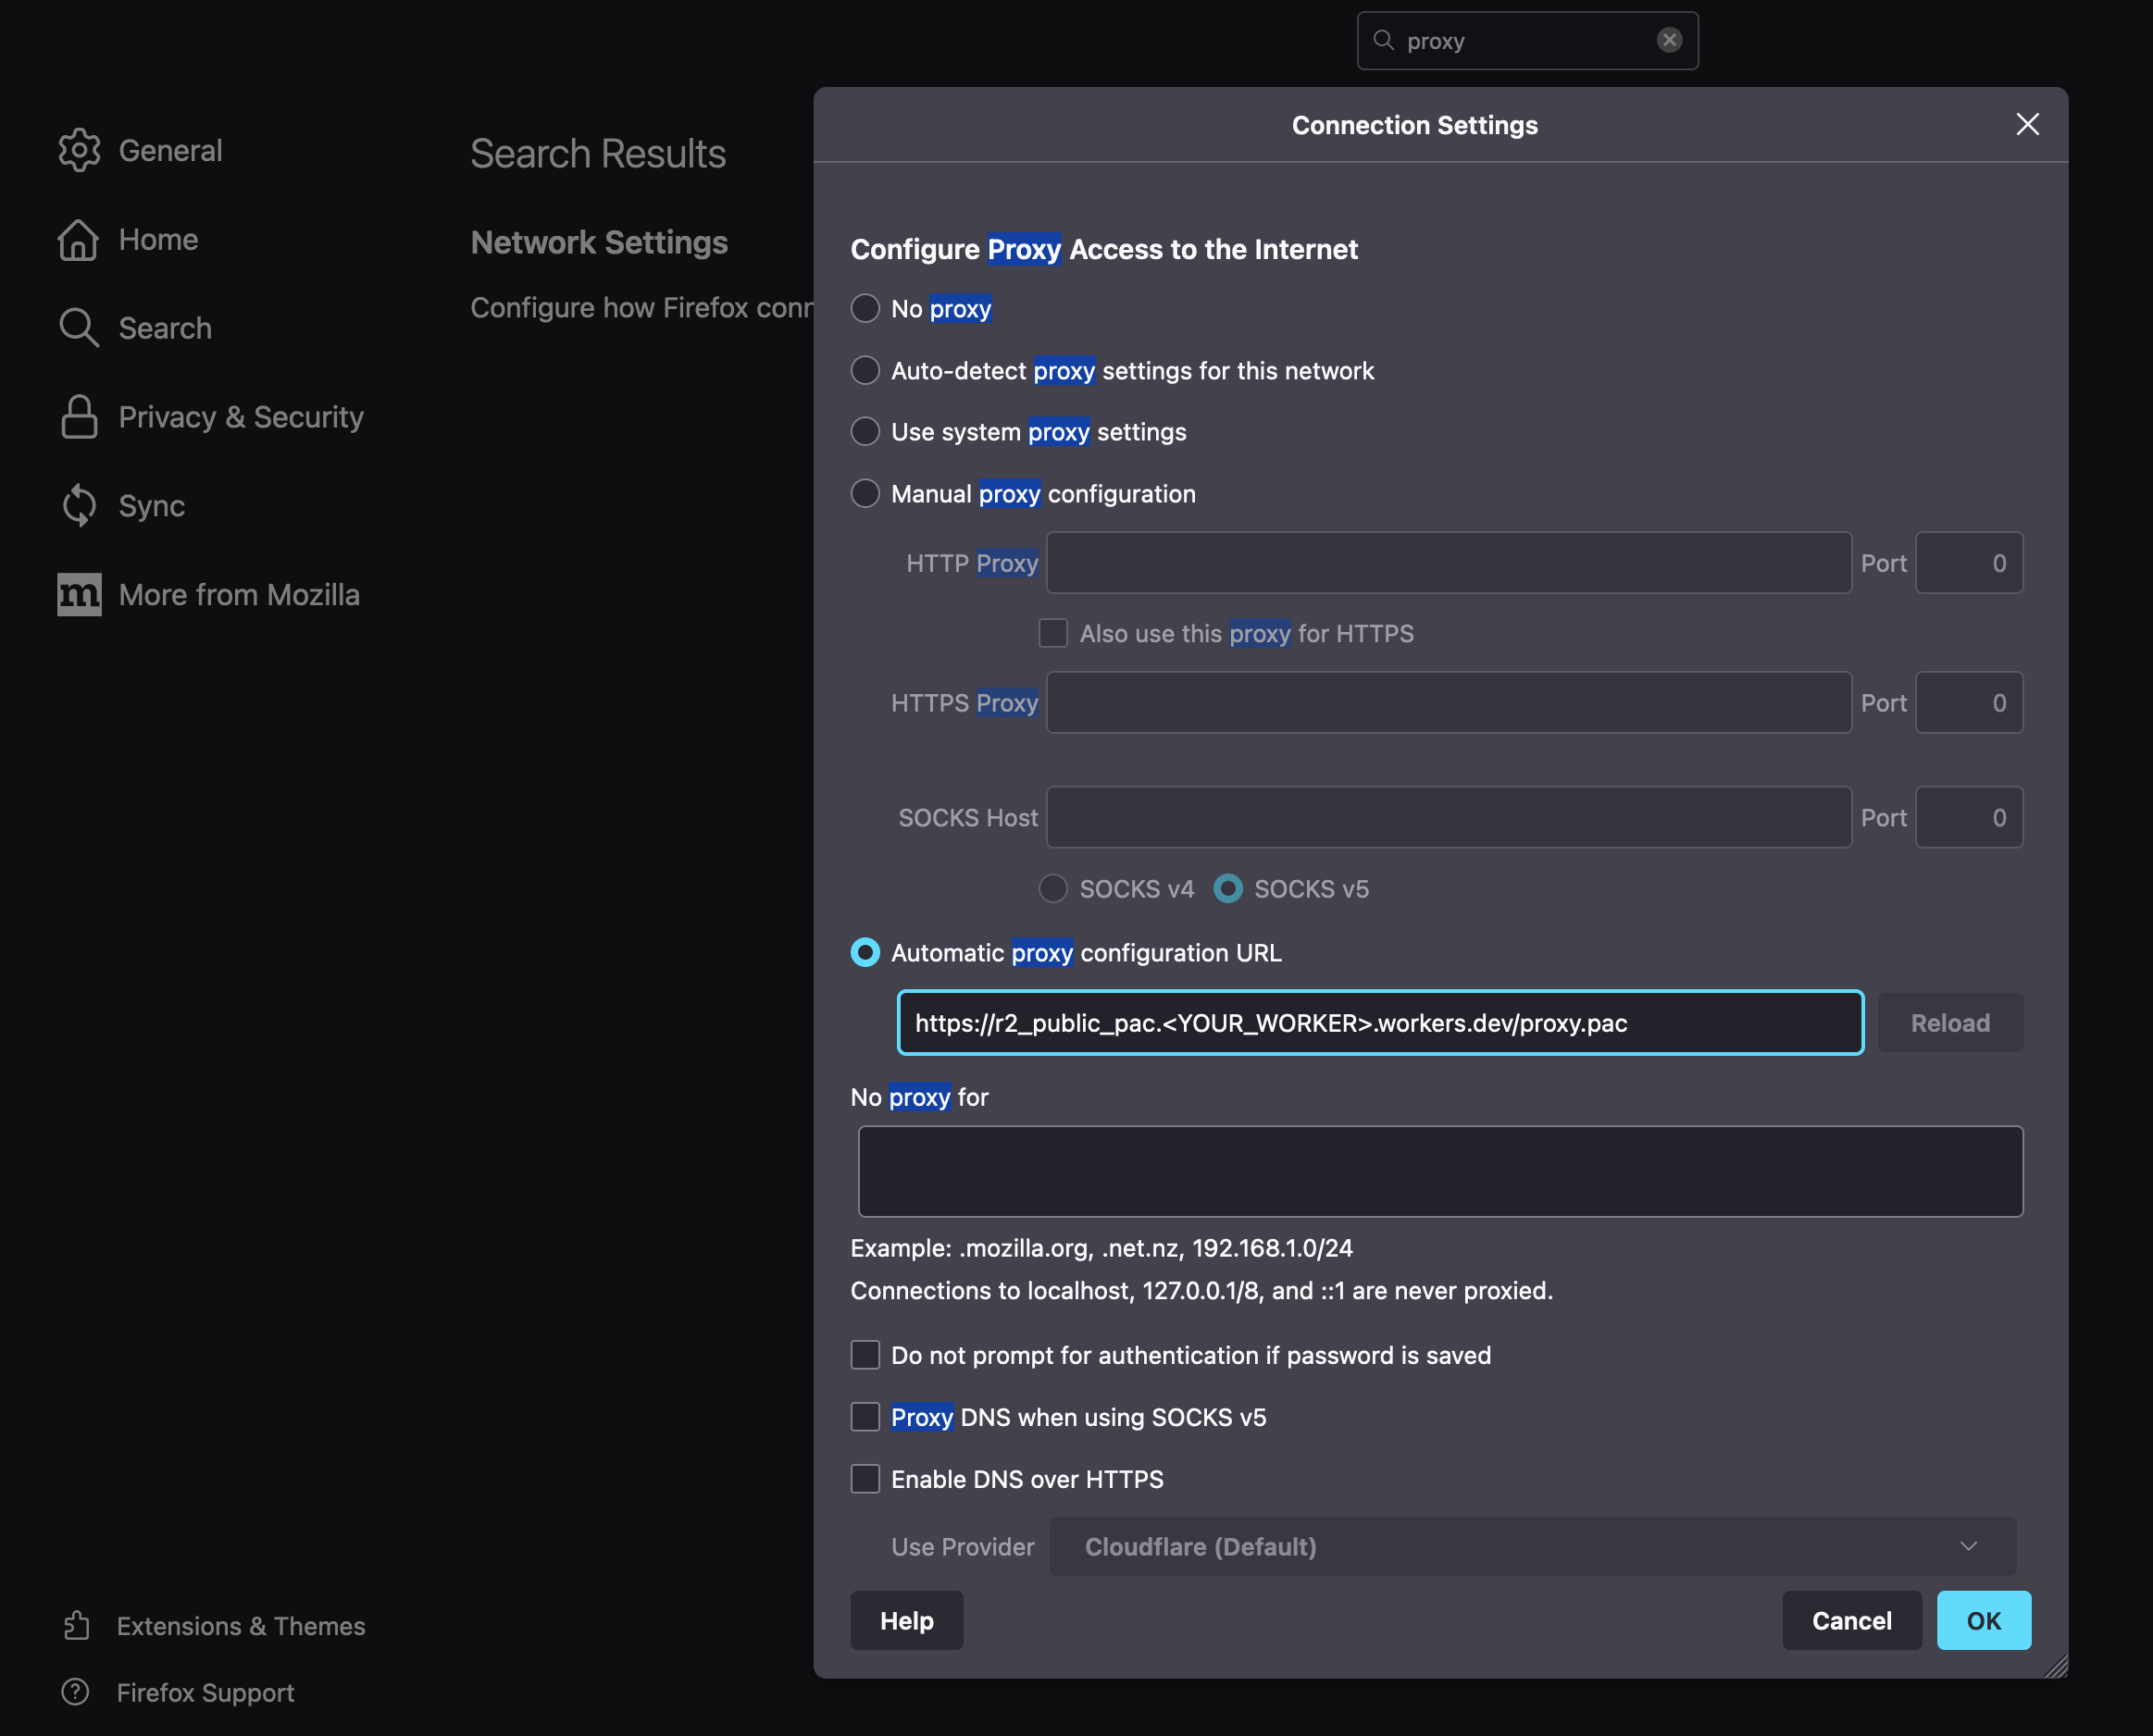Click the Home house icon
Viewport: 2153px width, 1736px height.
[79, 239]
